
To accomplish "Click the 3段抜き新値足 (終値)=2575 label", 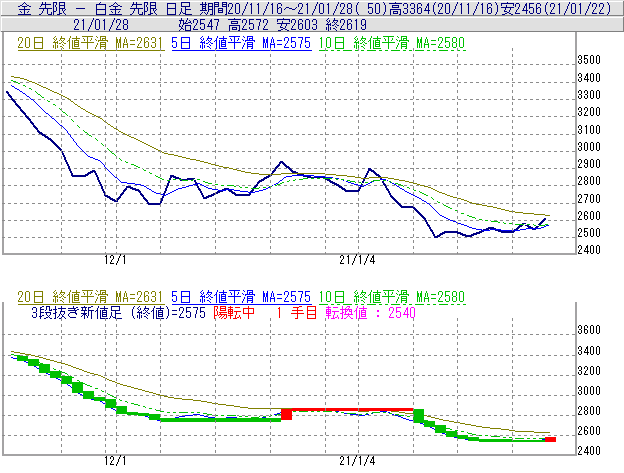I will pos(118,313).
